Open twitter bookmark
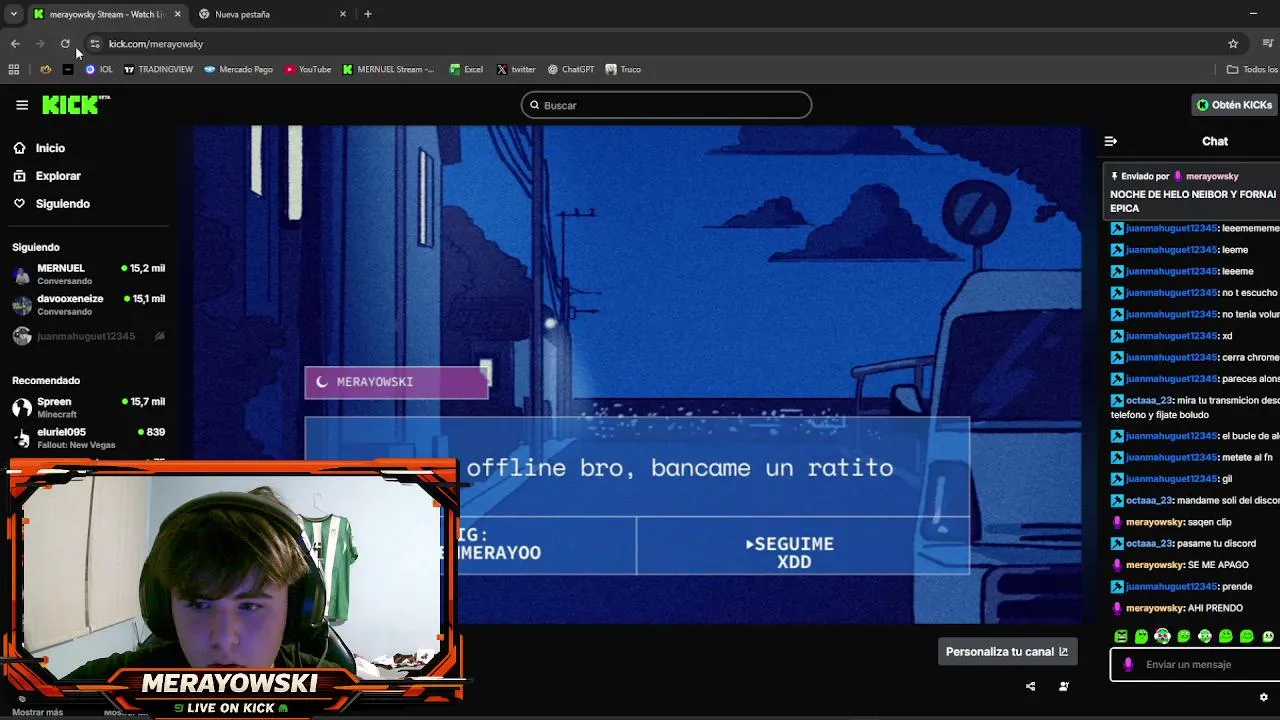 coord(516,69)
